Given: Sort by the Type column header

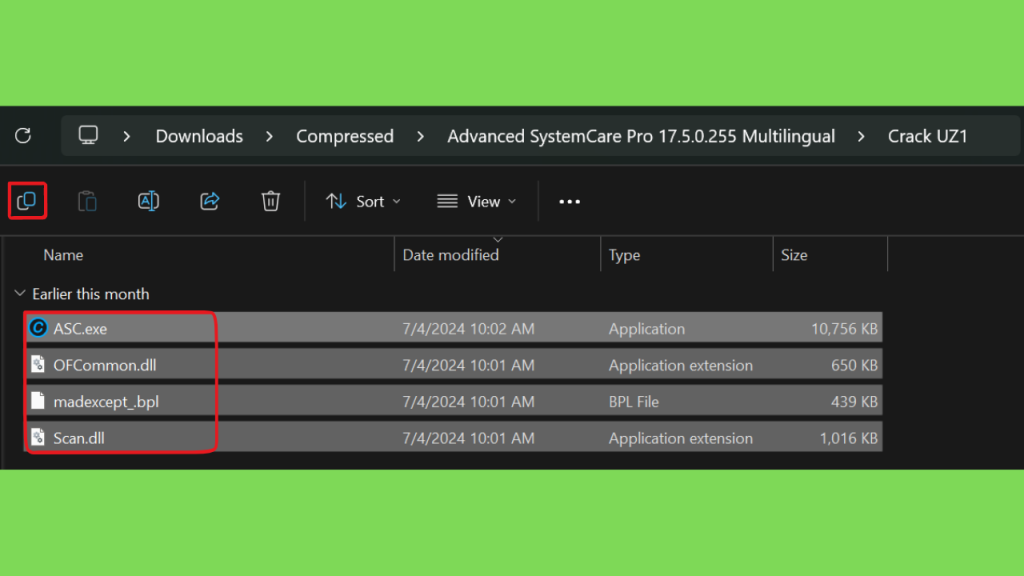Looking at the screenshot, I should coord(624,255).
